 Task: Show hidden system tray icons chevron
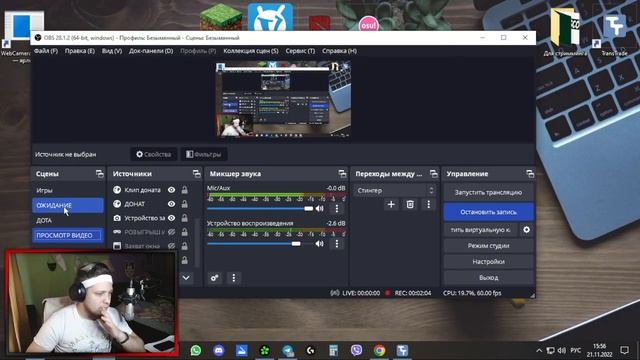pyautogui.click(x=539, y=351)
